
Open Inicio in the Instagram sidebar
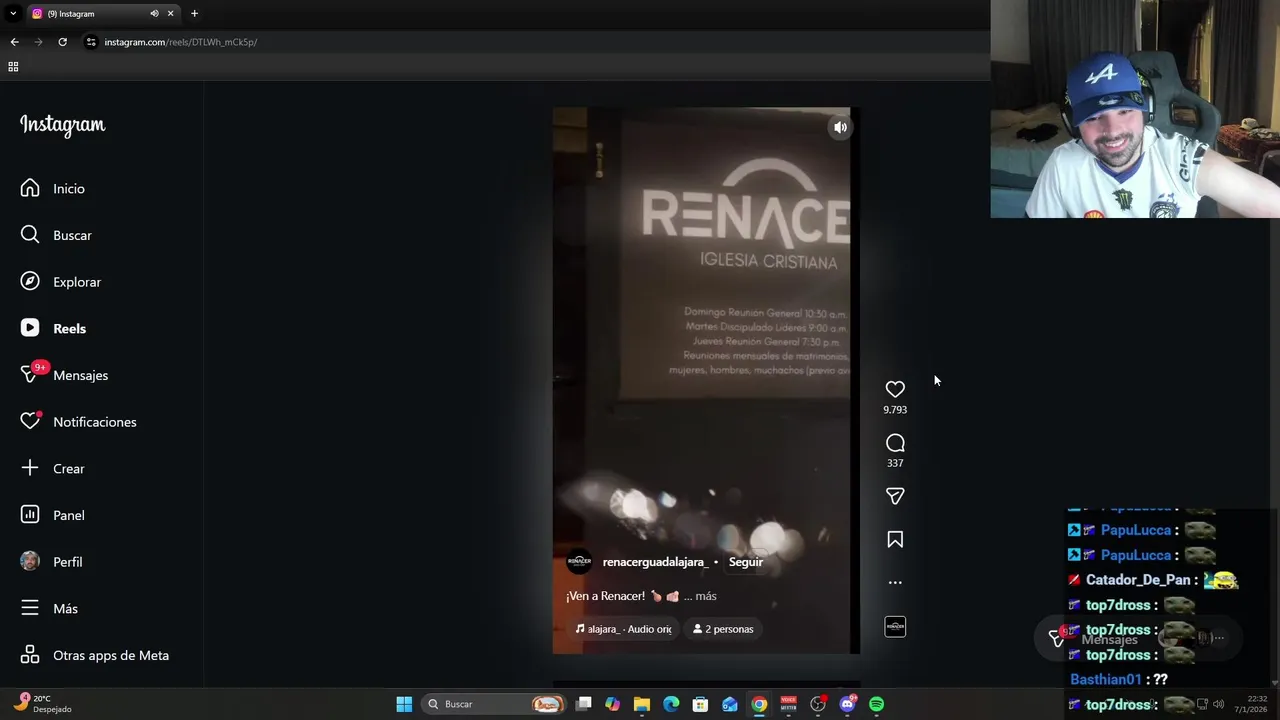click(x=53, y=188)
